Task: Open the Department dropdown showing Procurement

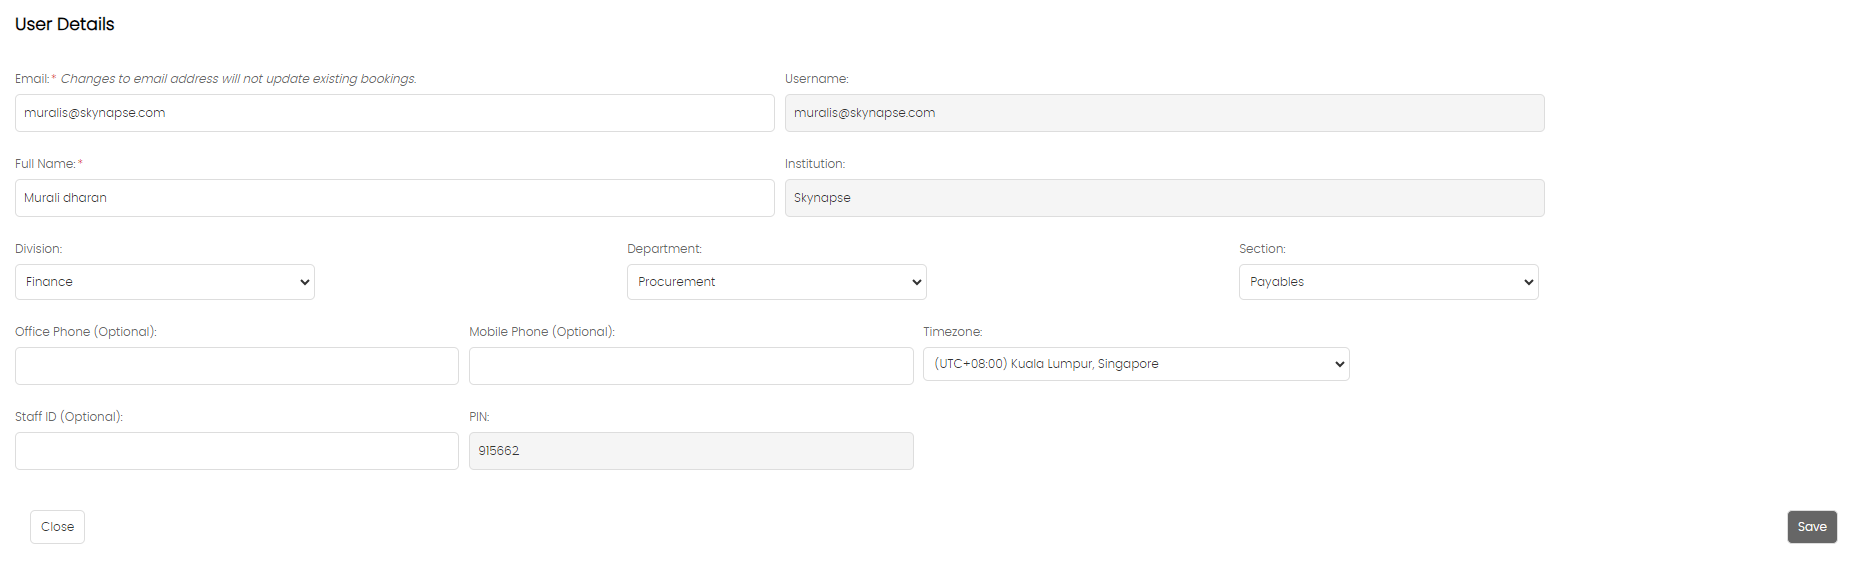Action: point(777,282)
